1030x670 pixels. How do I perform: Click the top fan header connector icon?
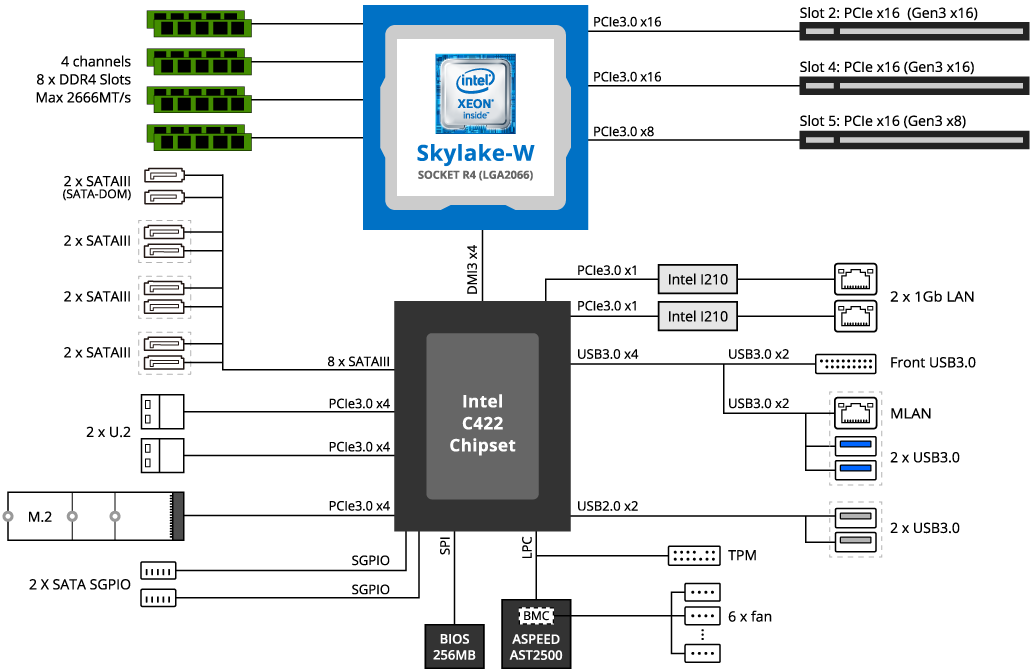(702, 592)
